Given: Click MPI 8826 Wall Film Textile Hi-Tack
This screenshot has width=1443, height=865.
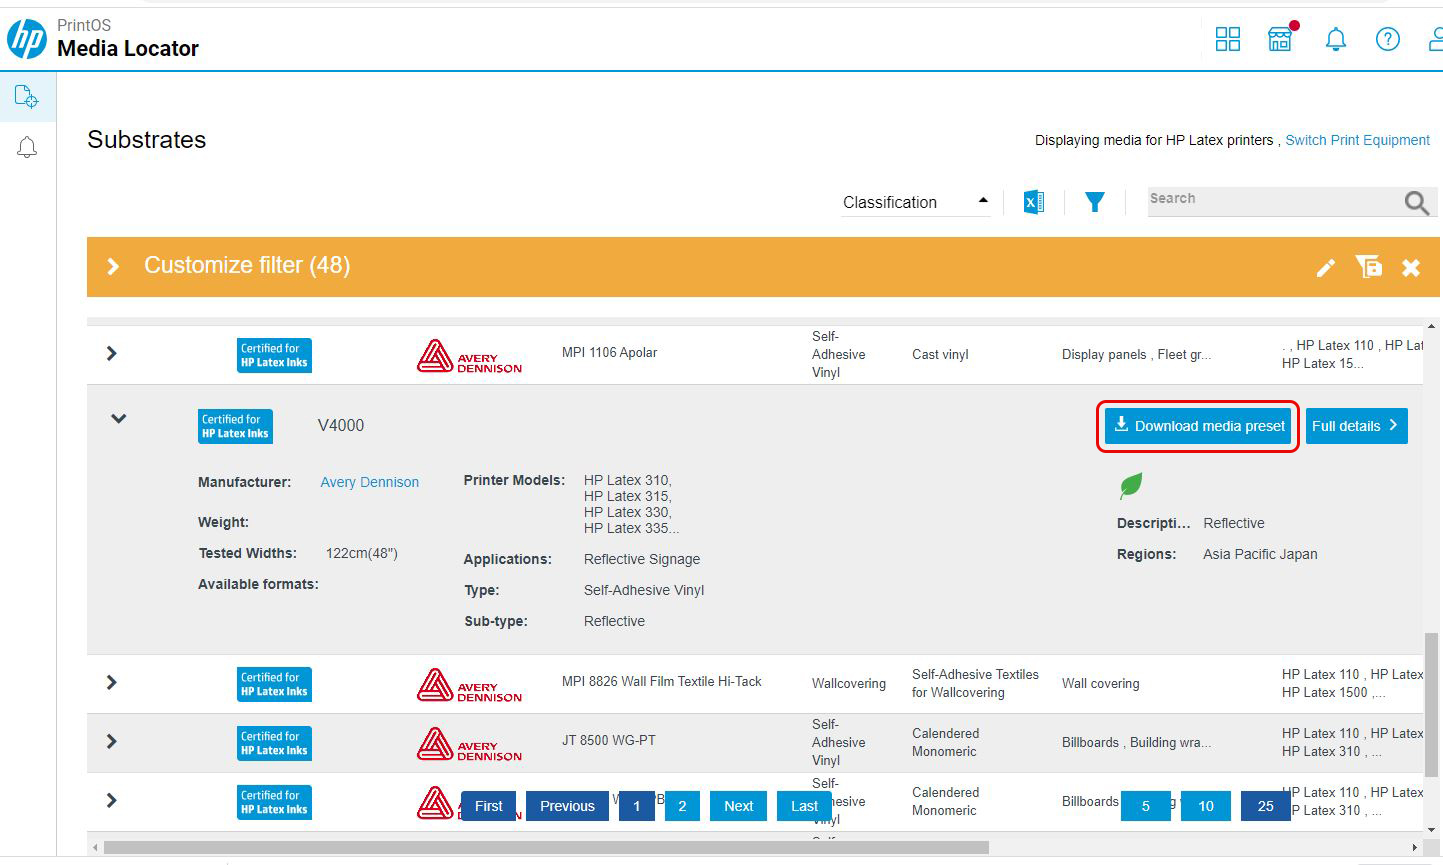Looking at the screenshot, I should tap(662, 681).
